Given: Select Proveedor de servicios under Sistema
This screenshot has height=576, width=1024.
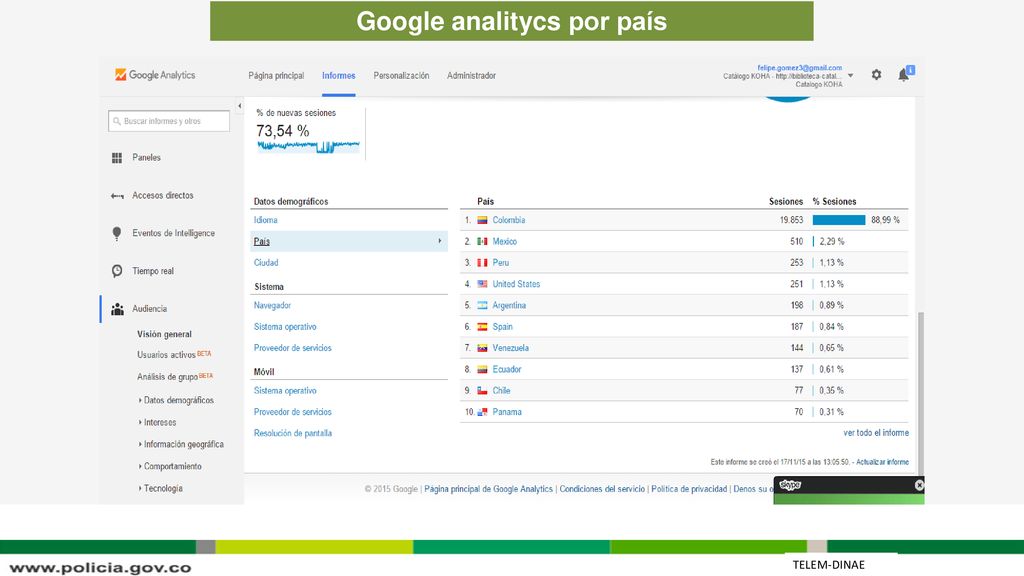Looking at the screenshot, I should (x=293, y=348).
